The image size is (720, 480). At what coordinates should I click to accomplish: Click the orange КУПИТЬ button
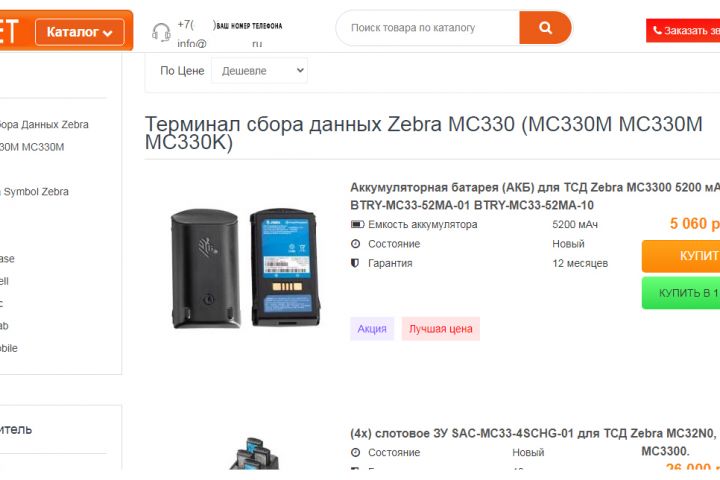click(681, 256)
